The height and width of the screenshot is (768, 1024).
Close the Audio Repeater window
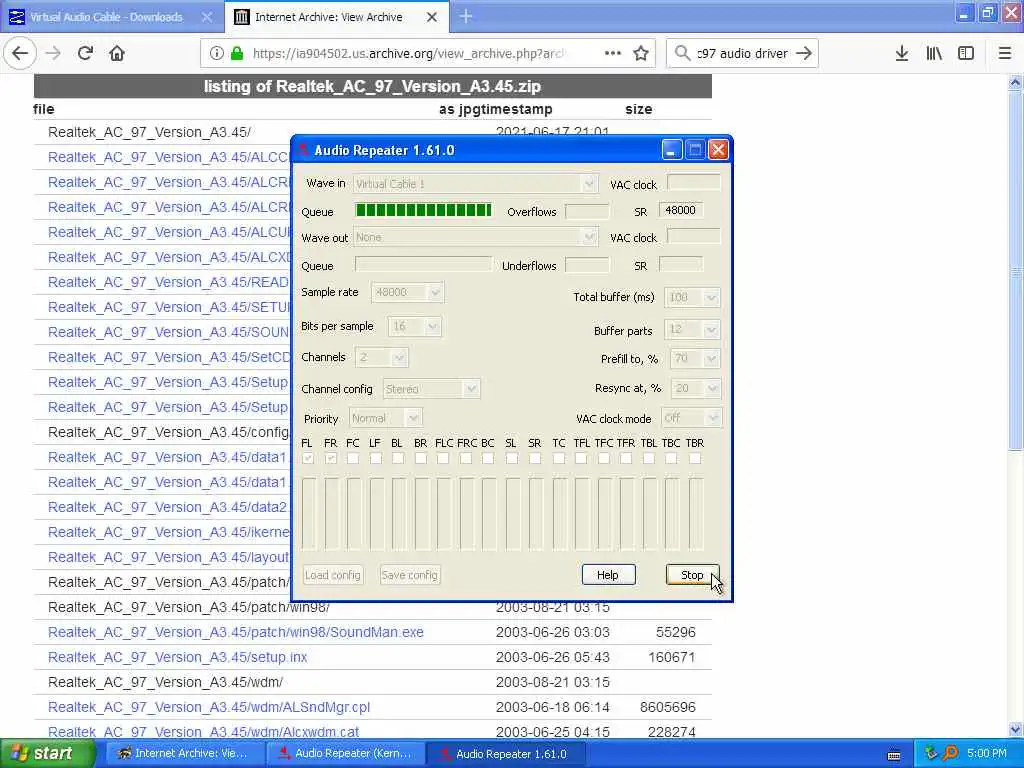[x=718, y=150]
